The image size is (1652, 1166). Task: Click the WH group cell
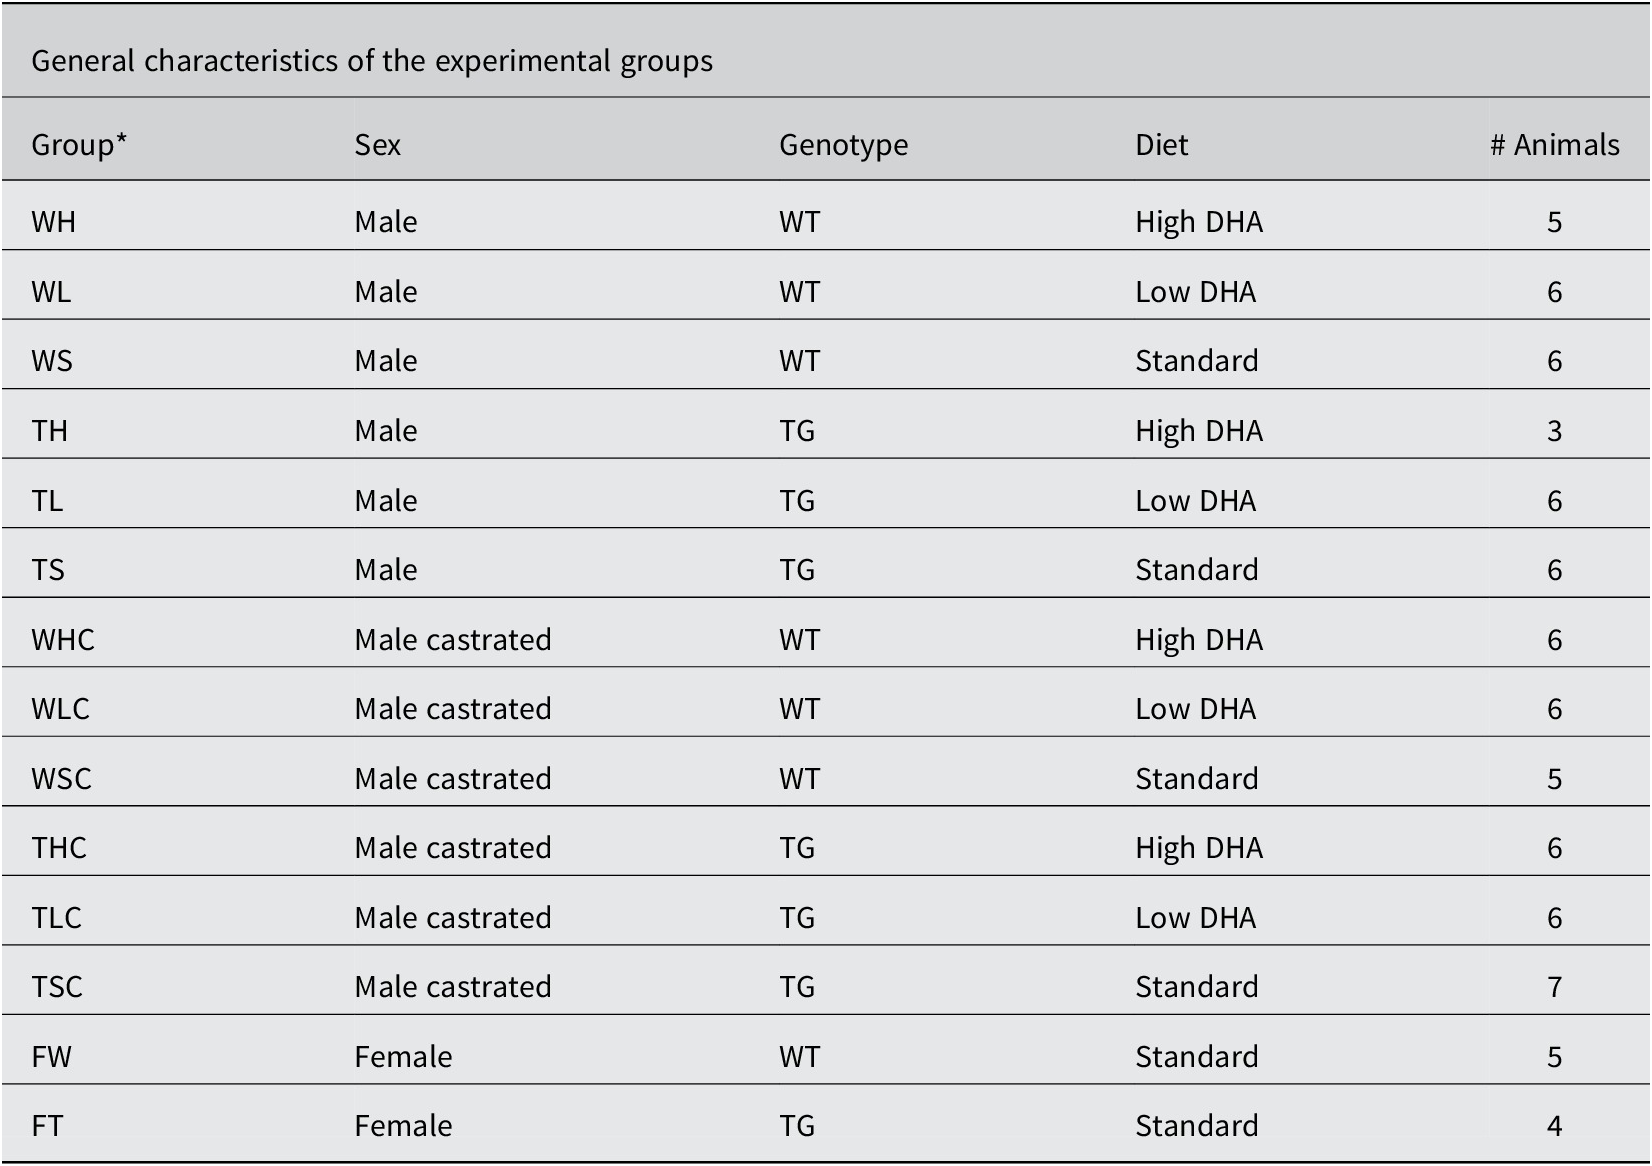[x=53, y=221]
